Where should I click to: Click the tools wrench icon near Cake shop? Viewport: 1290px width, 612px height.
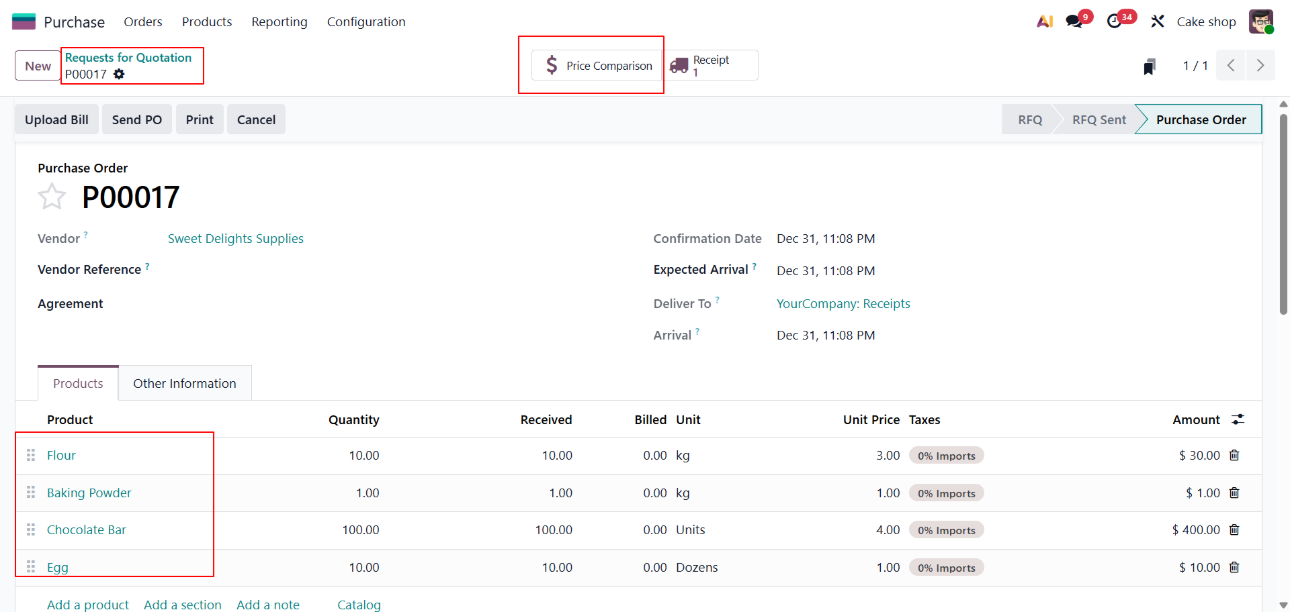point(1158,22)
